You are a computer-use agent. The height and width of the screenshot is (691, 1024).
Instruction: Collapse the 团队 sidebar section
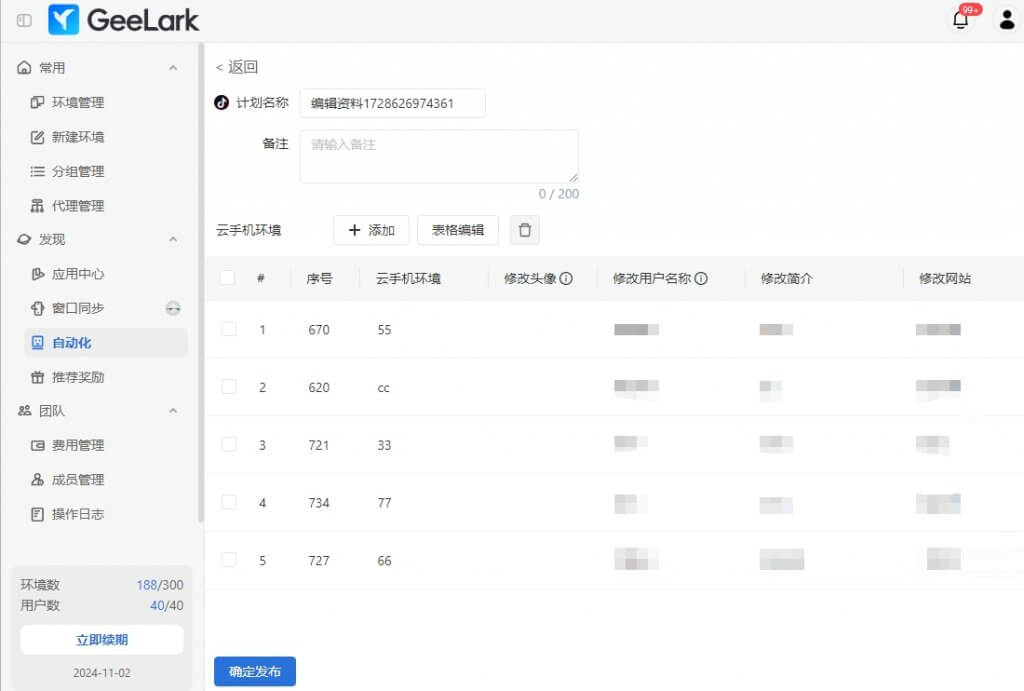173,411
